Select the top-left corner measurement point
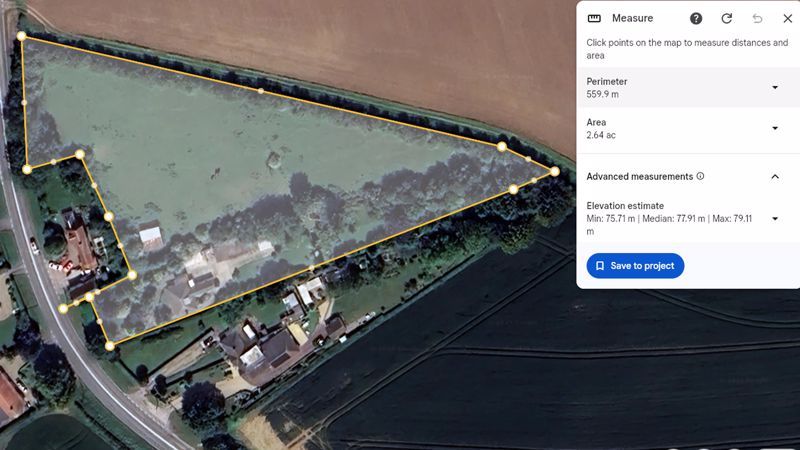This screenshot has width=800, height=450. click(x=21, y=36)
